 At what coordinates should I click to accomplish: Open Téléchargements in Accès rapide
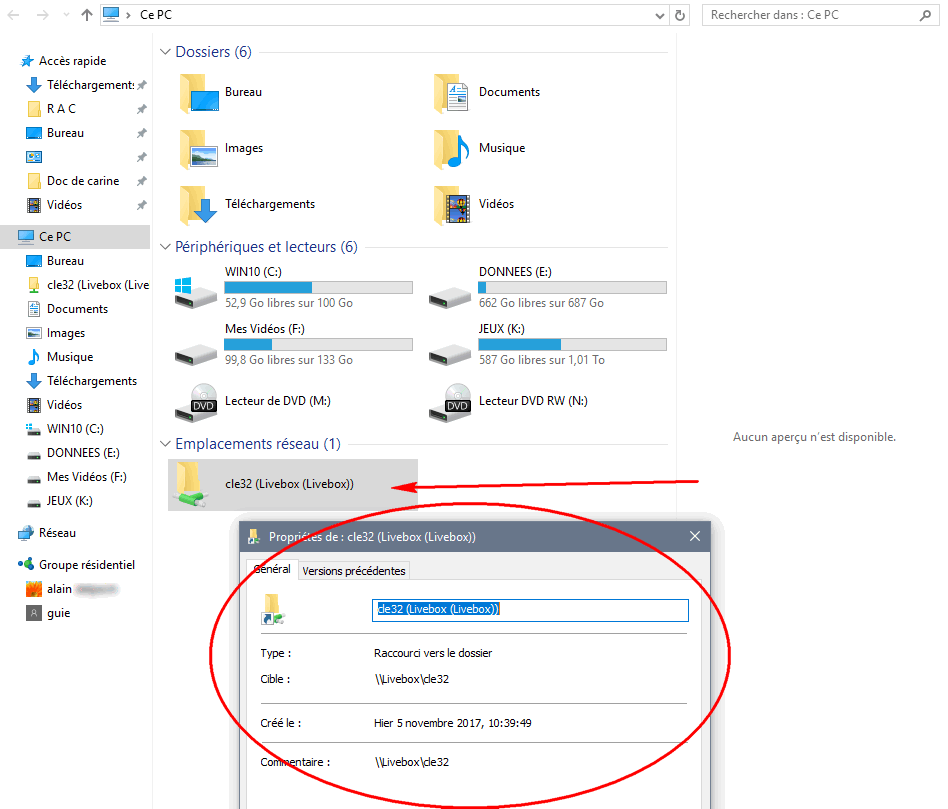91,85
